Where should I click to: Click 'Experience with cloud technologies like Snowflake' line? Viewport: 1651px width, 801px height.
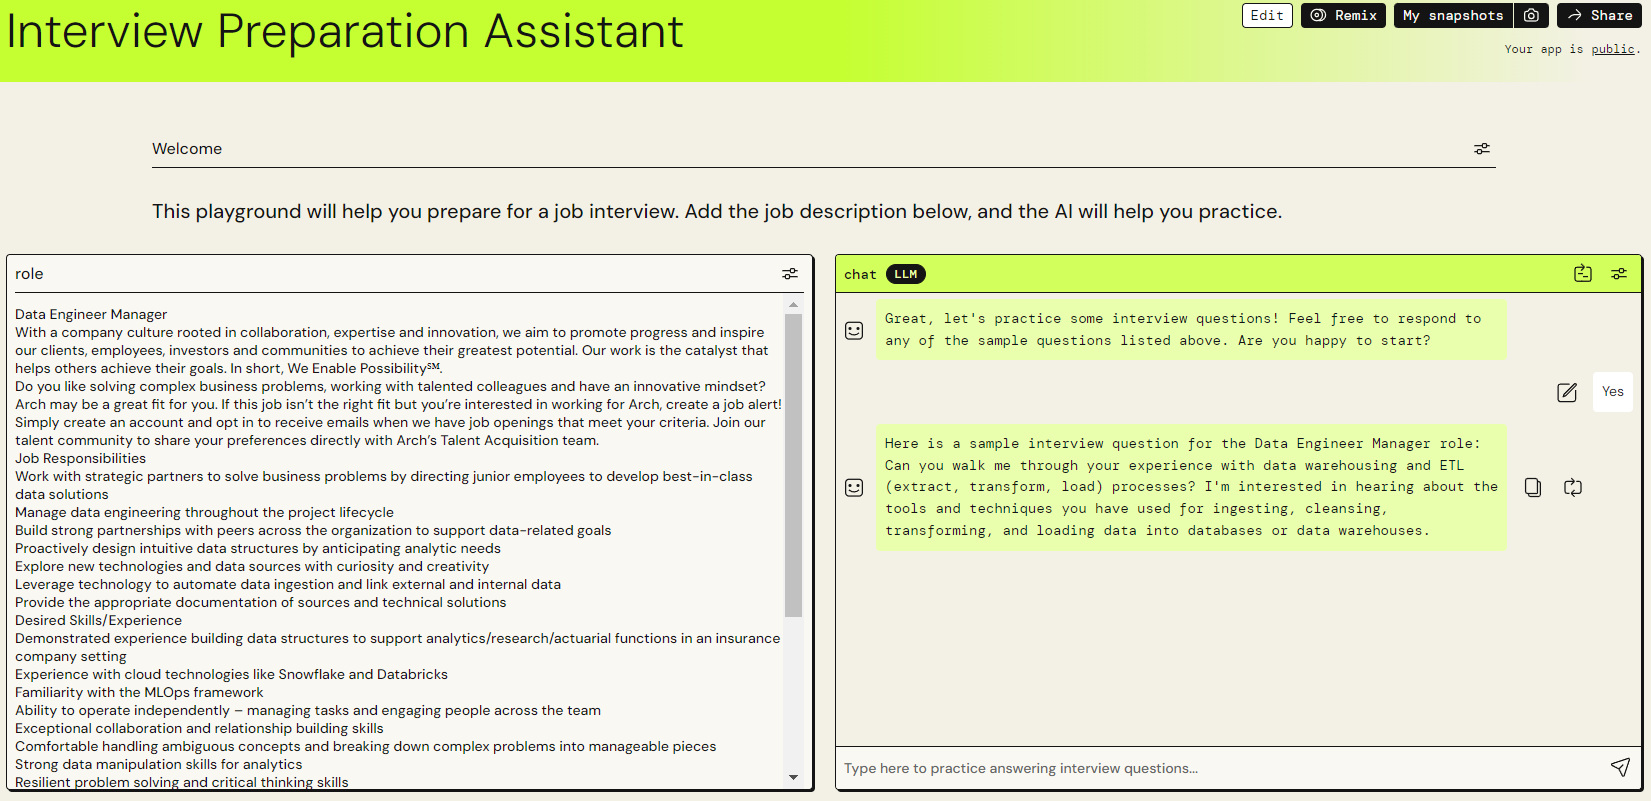[231, 674]
